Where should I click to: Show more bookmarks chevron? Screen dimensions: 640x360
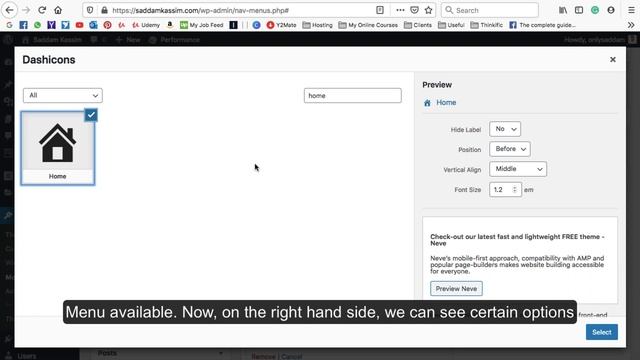point(631,25)
